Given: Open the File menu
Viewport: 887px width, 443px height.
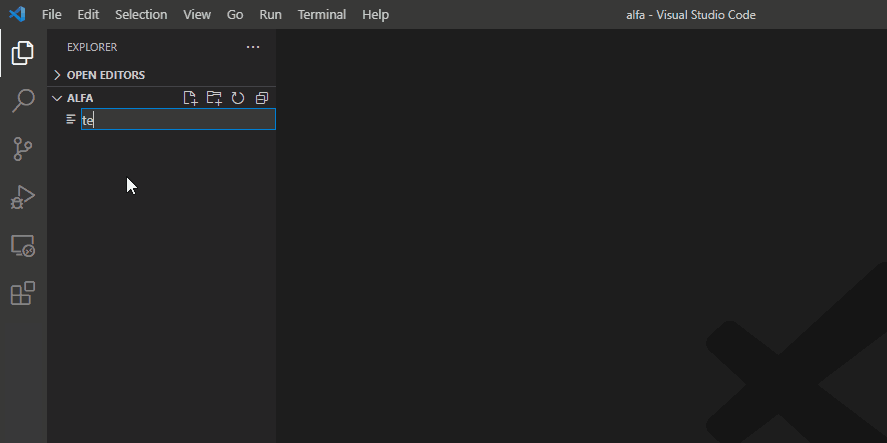Looking at the screenshot, I should coord(52,15).
